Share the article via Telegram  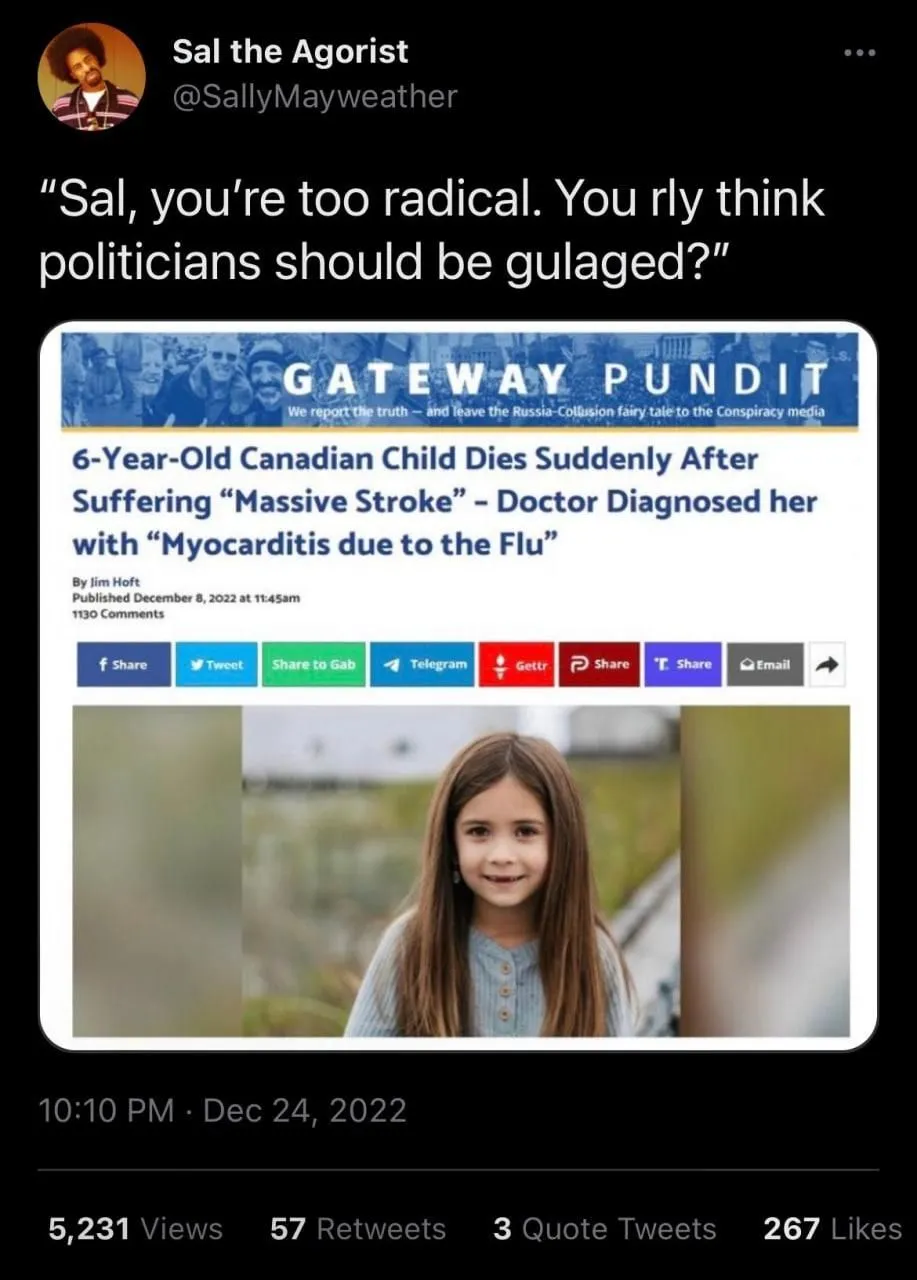click(421, 664)
